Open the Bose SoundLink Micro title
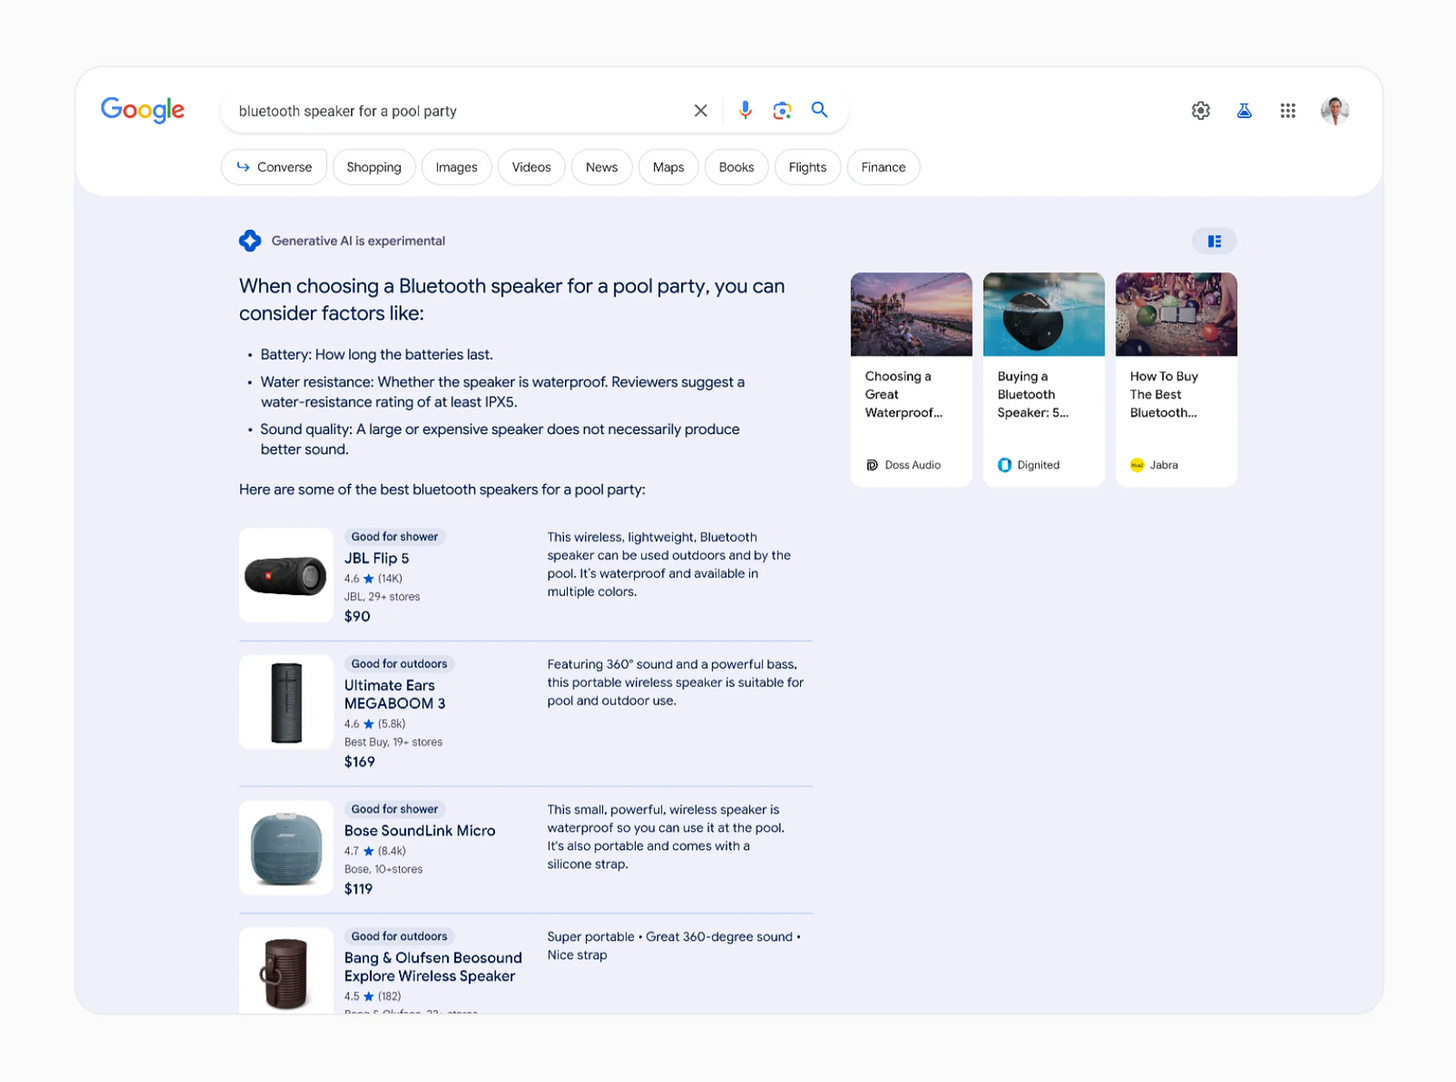The image size is (1456, 1082). pyautogui.click(x=420, y=830)
